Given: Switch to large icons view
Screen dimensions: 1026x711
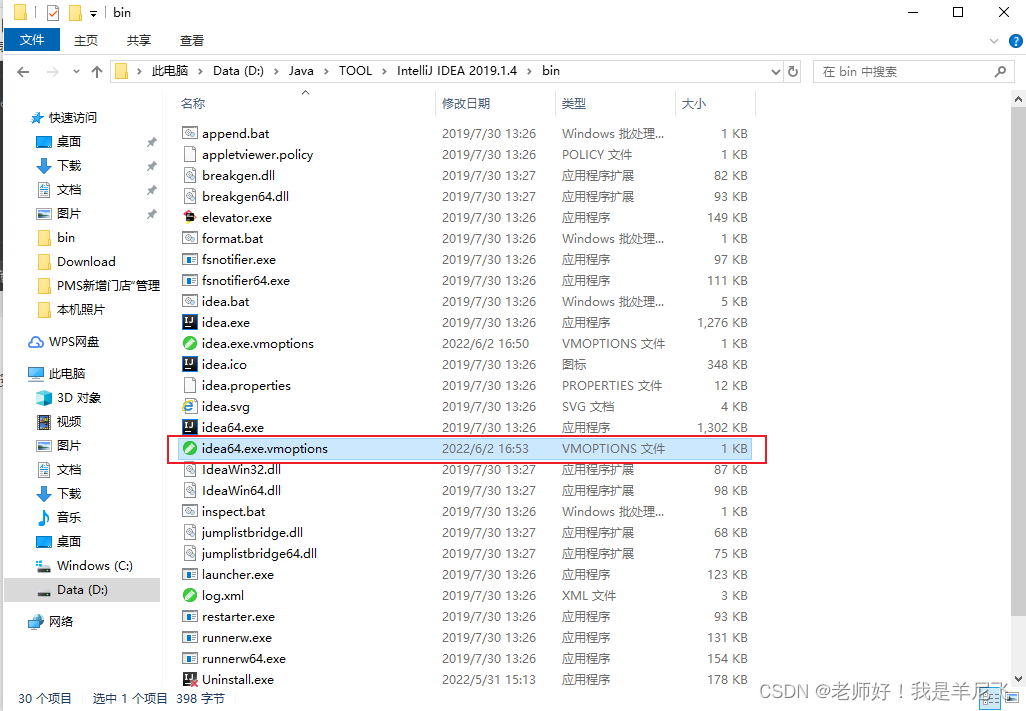Looking at the screenshot, I should [1013, 699].
